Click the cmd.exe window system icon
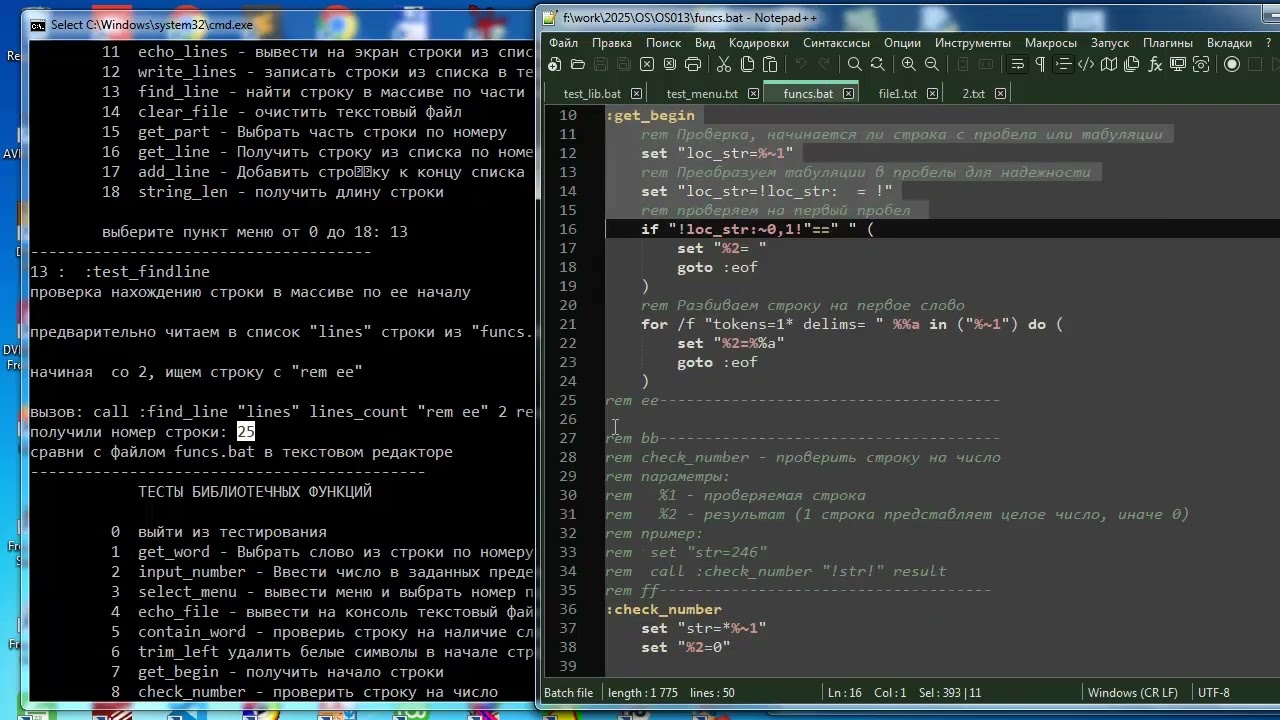 tap(38, 25)
